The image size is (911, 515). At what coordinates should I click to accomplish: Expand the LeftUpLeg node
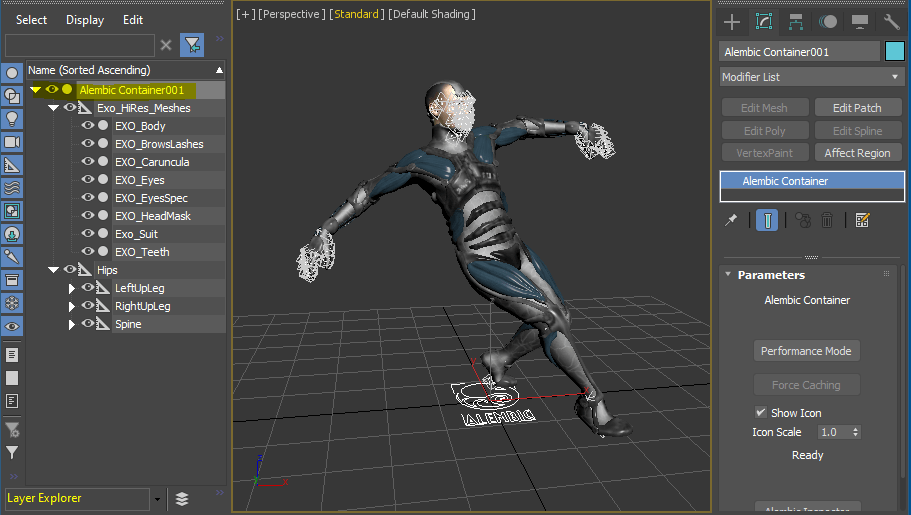point(71,288)
